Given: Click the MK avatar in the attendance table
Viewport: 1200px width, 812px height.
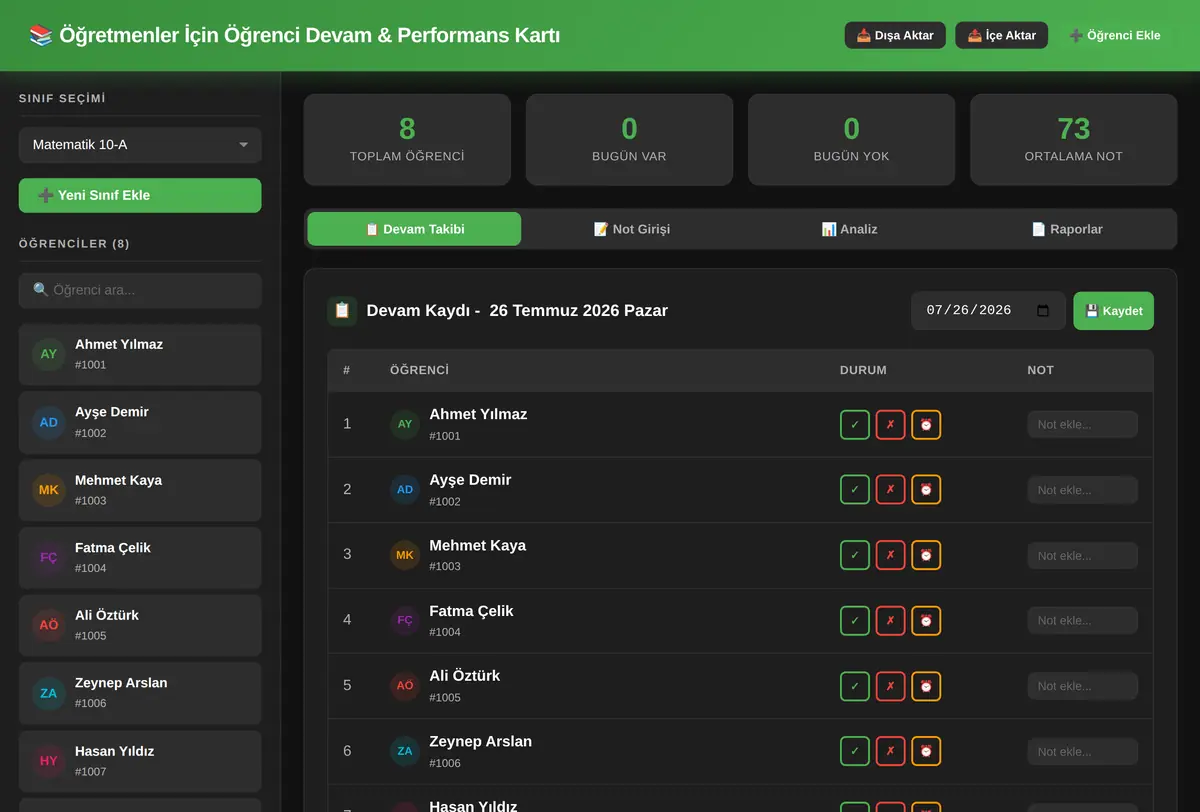Looking at the screenshot, I should point(405,555).
